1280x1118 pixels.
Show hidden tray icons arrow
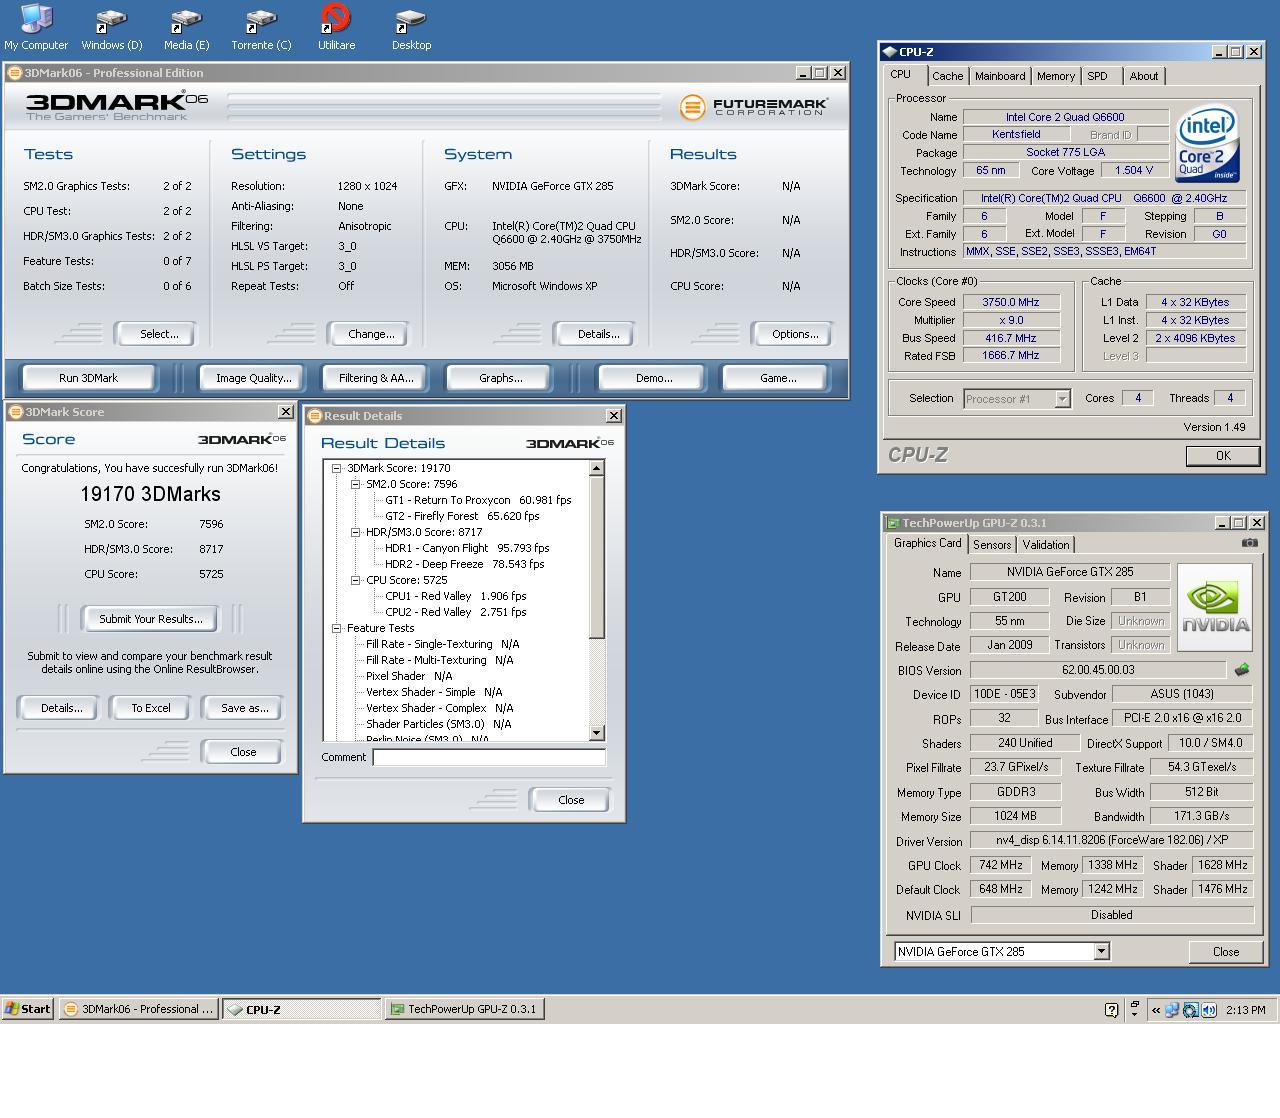coord(1156,1010)
